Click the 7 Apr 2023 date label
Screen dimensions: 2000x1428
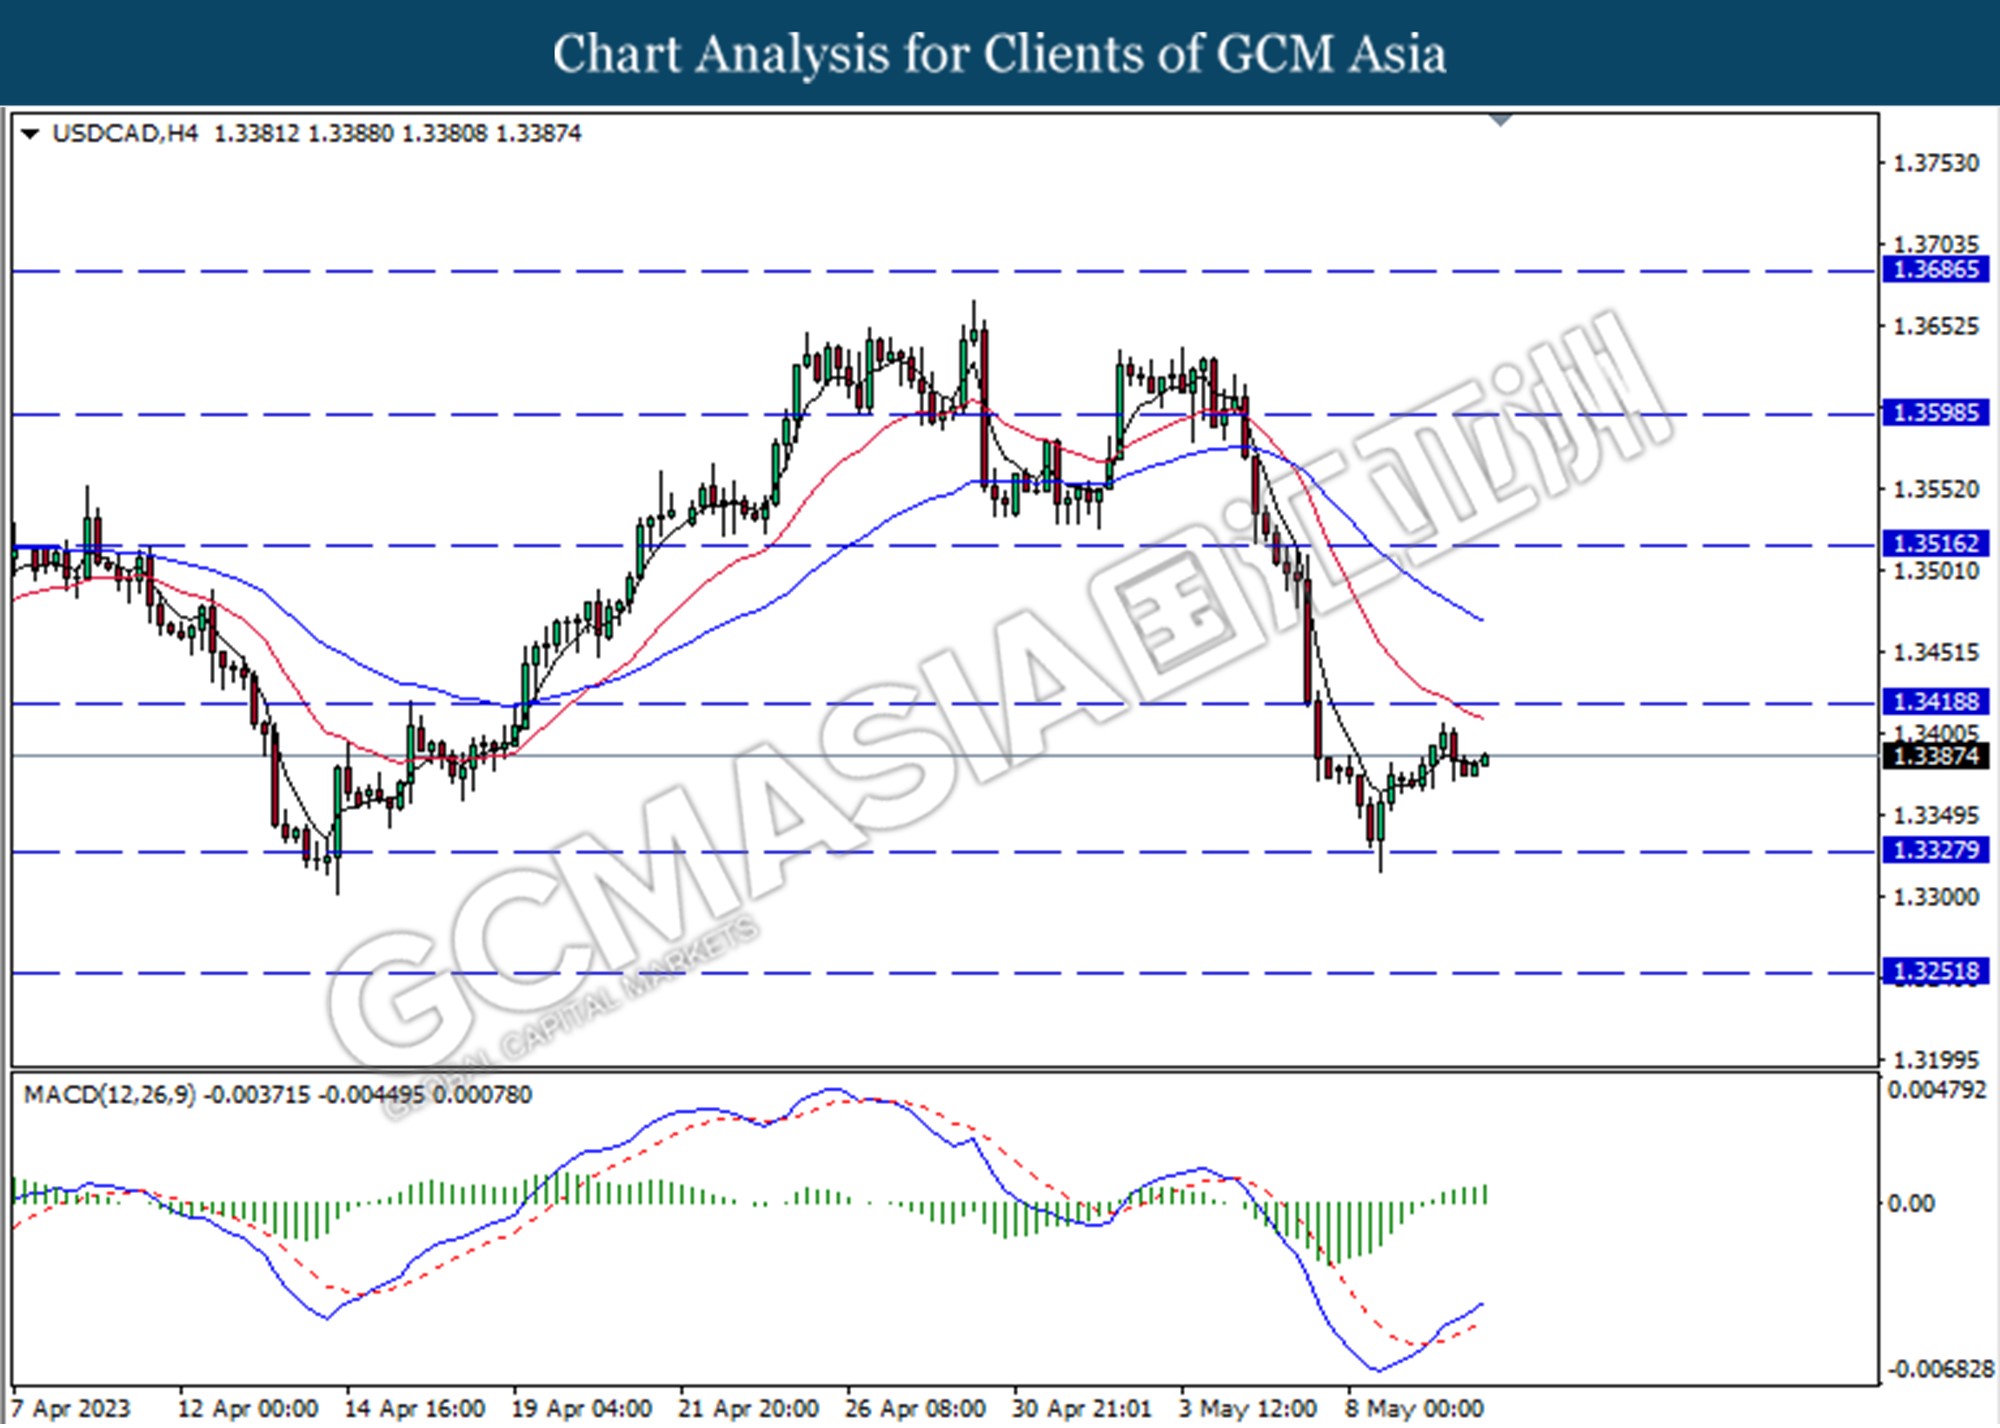click(72, 1409)
